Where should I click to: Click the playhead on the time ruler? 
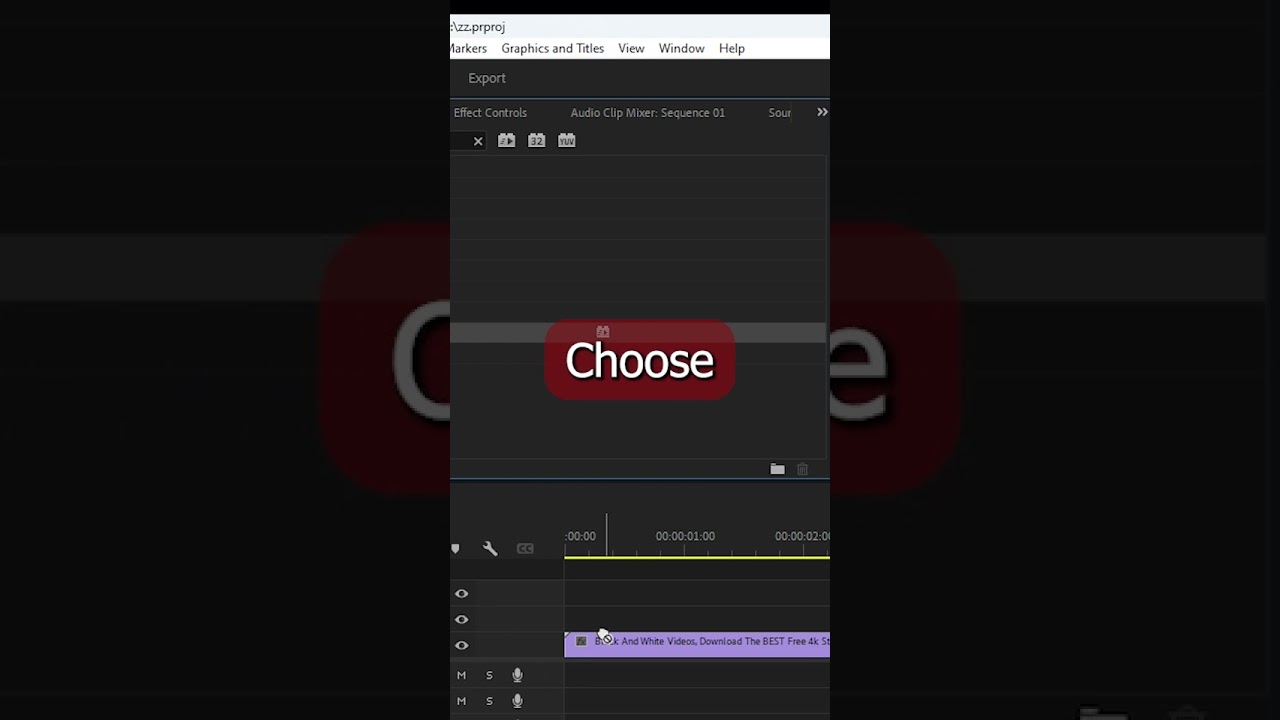606,535
